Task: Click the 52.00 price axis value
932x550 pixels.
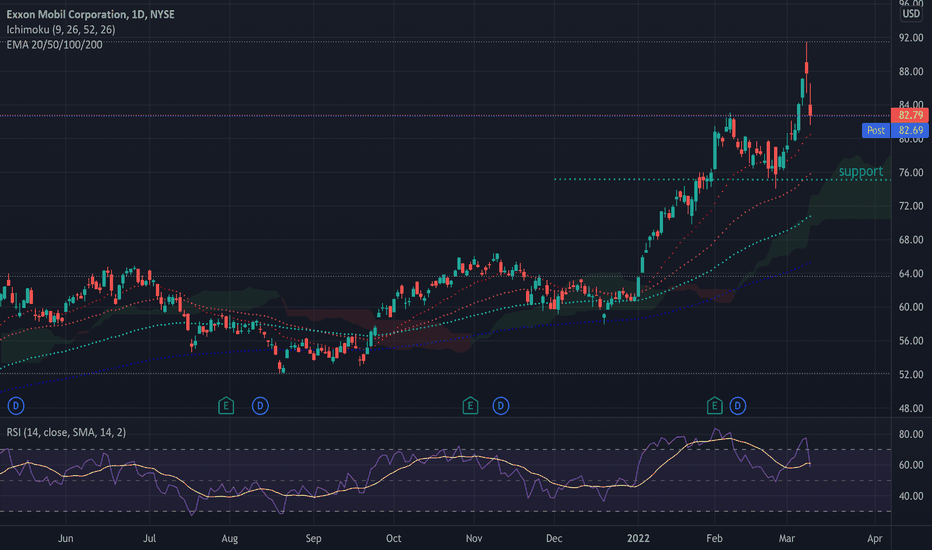Action: [911, 375]
